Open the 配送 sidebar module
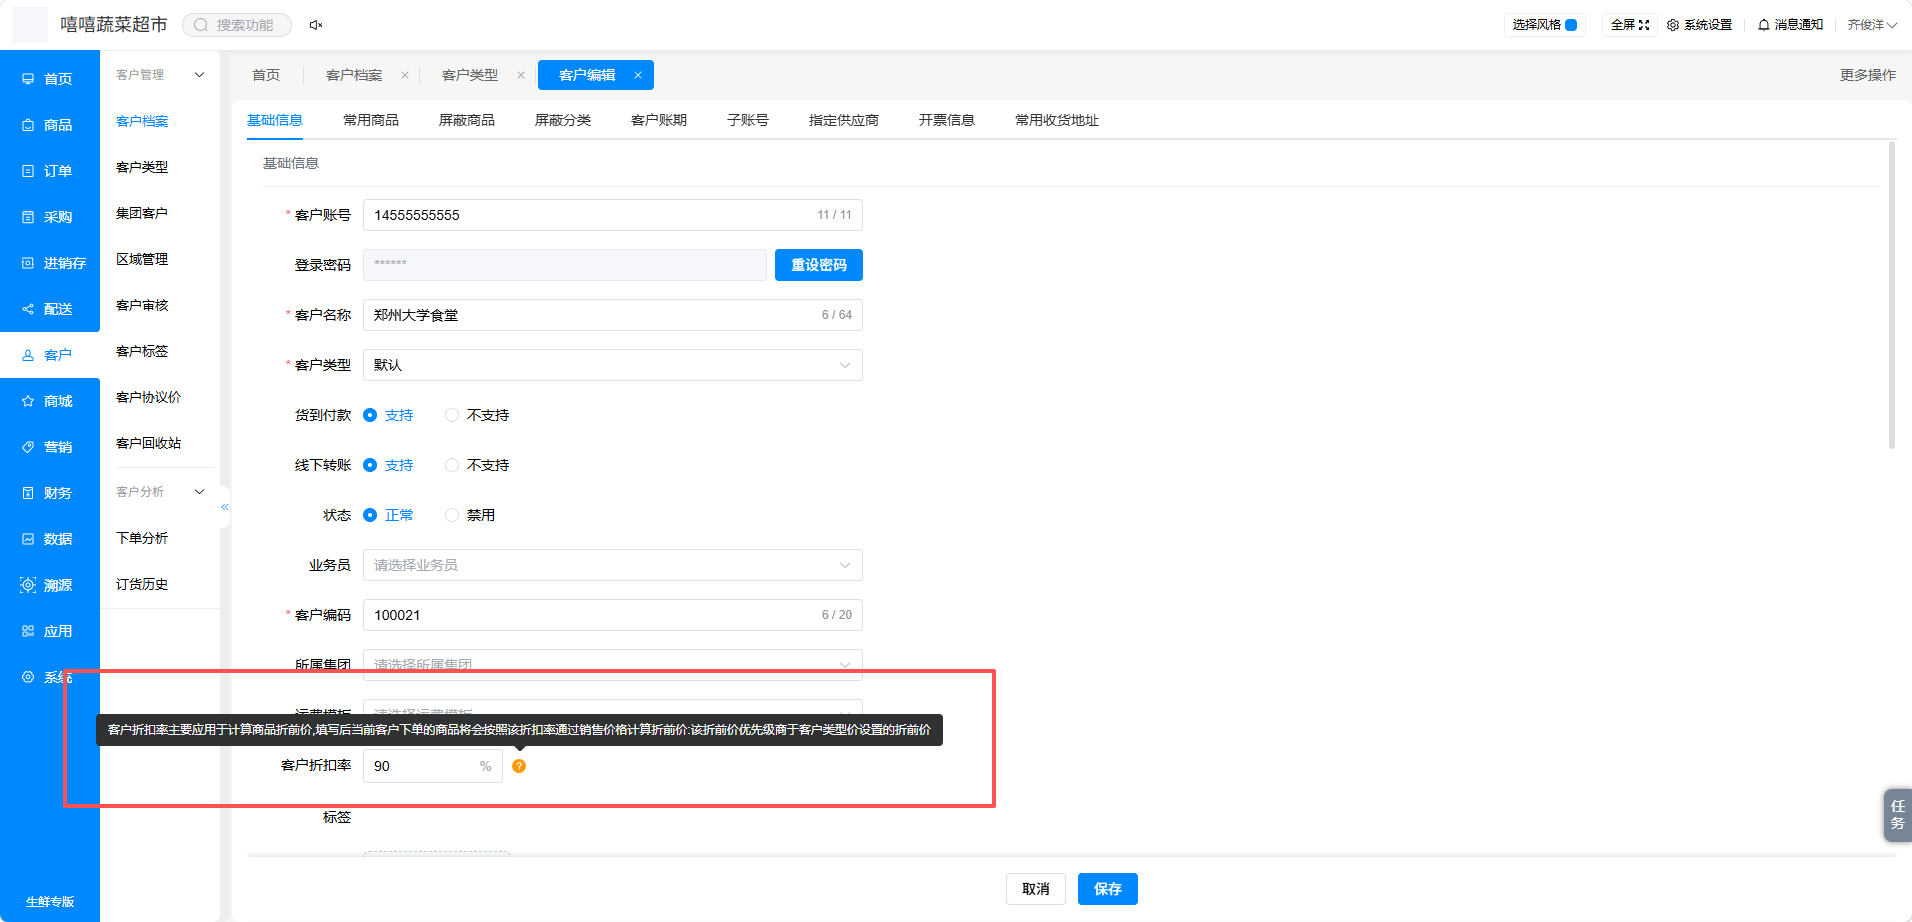This screenshot has width=1912, height=922. click(49, 309)
